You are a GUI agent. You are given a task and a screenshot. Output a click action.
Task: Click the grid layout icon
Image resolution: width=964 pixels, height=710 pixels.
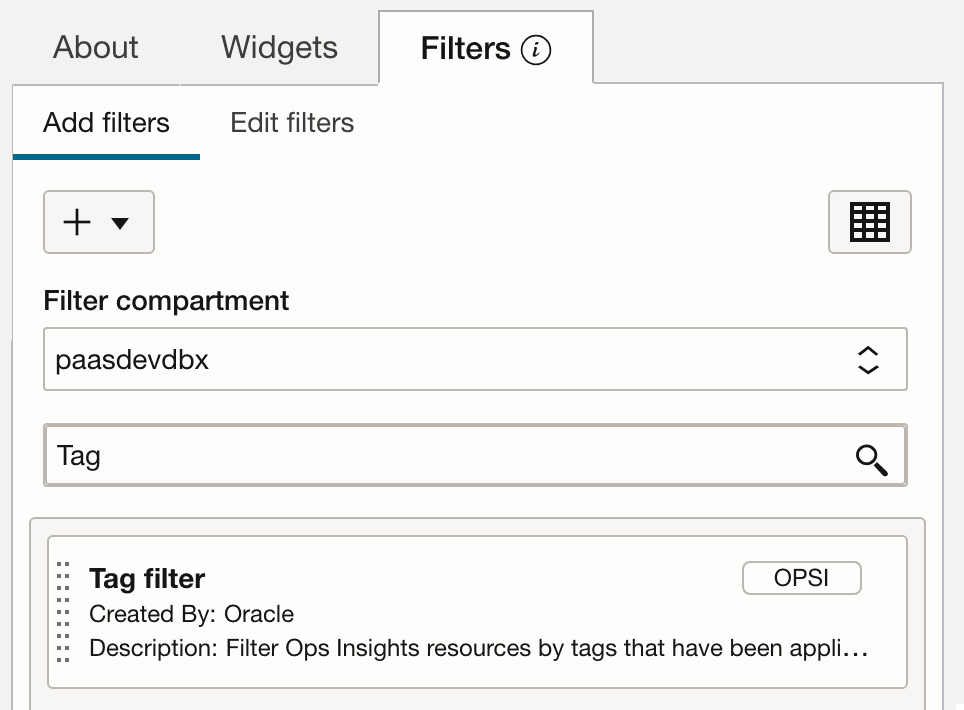coord(869,222)
